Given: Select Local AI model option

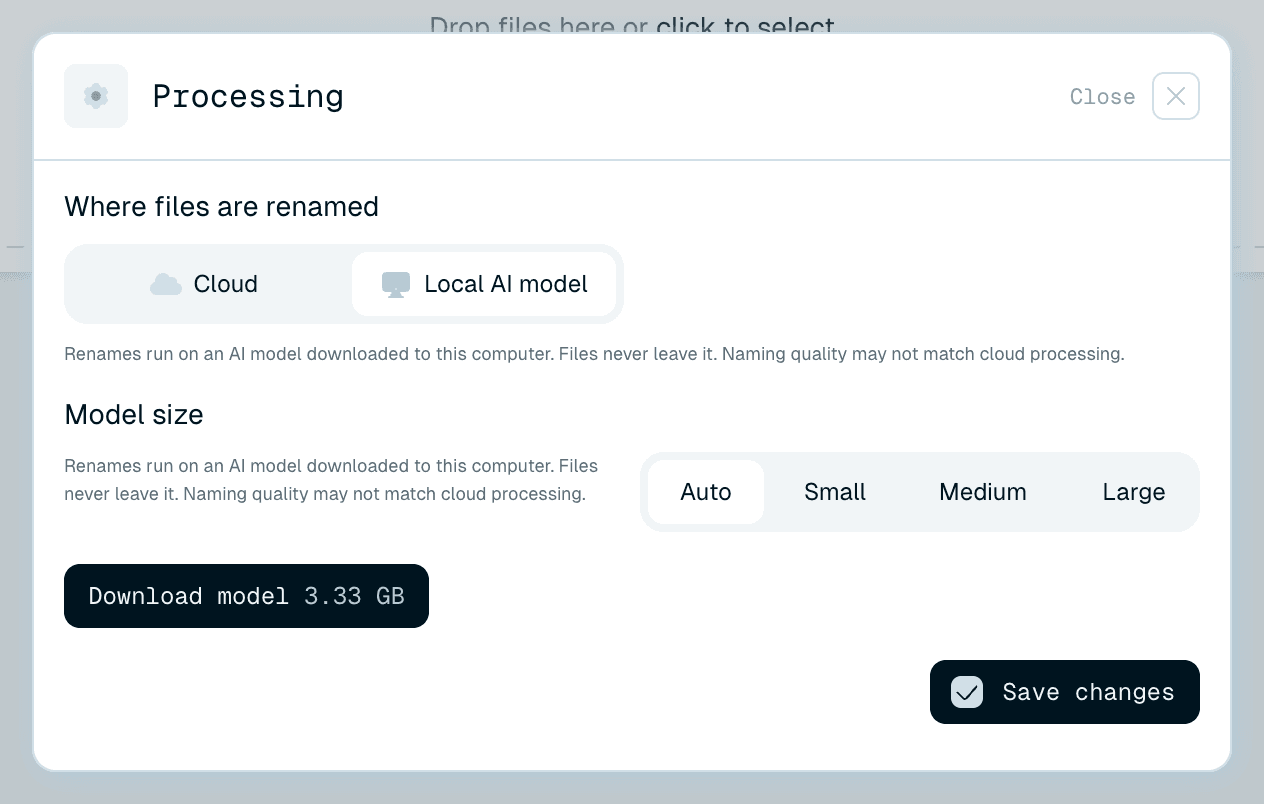Looking at the screenshot, I should [484, 284].
